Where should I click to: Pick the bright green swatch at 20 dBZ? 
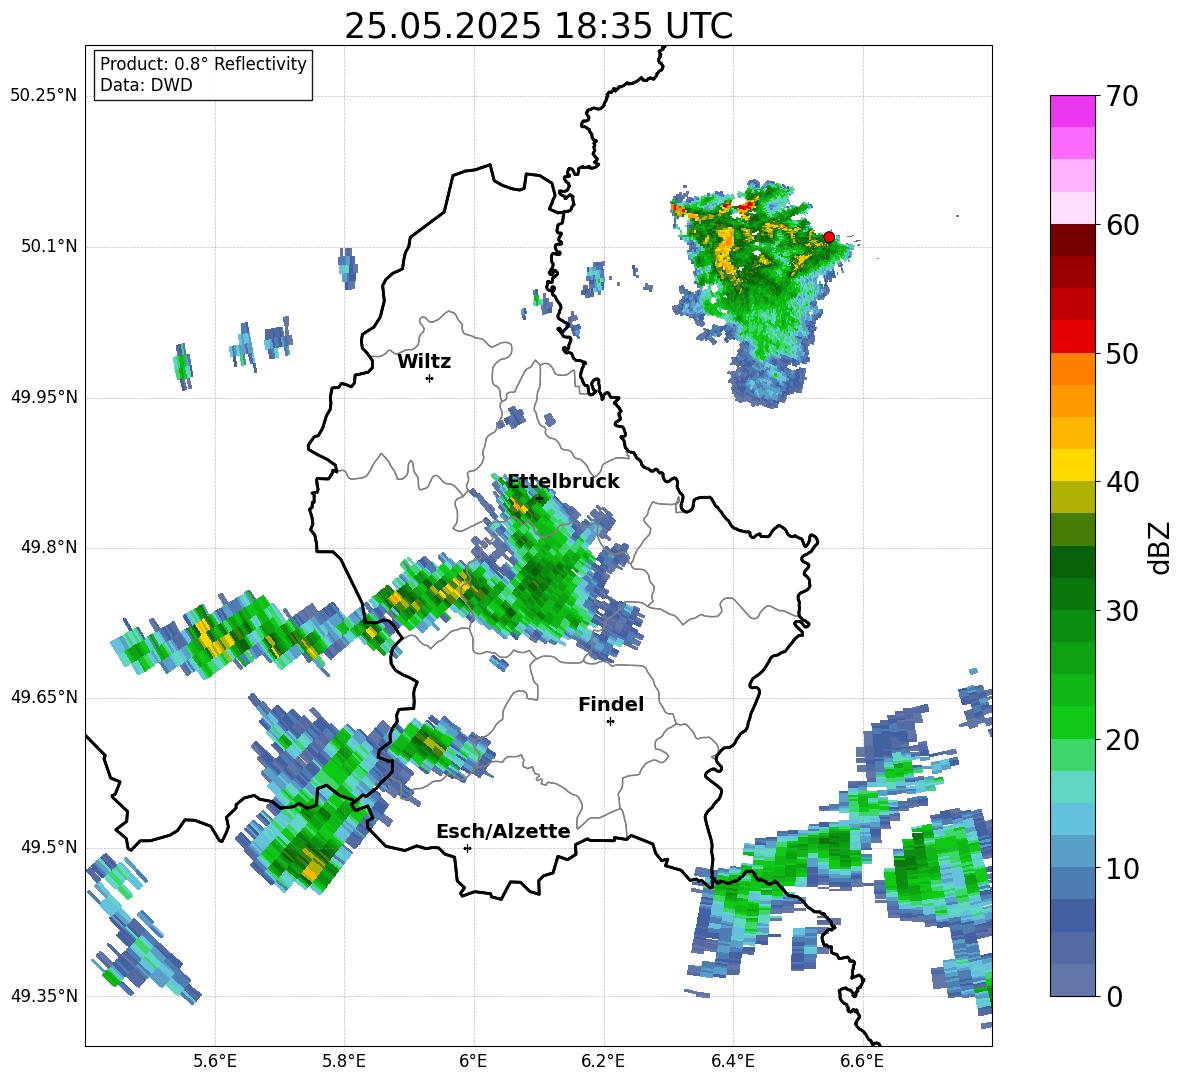(1072, 723)
